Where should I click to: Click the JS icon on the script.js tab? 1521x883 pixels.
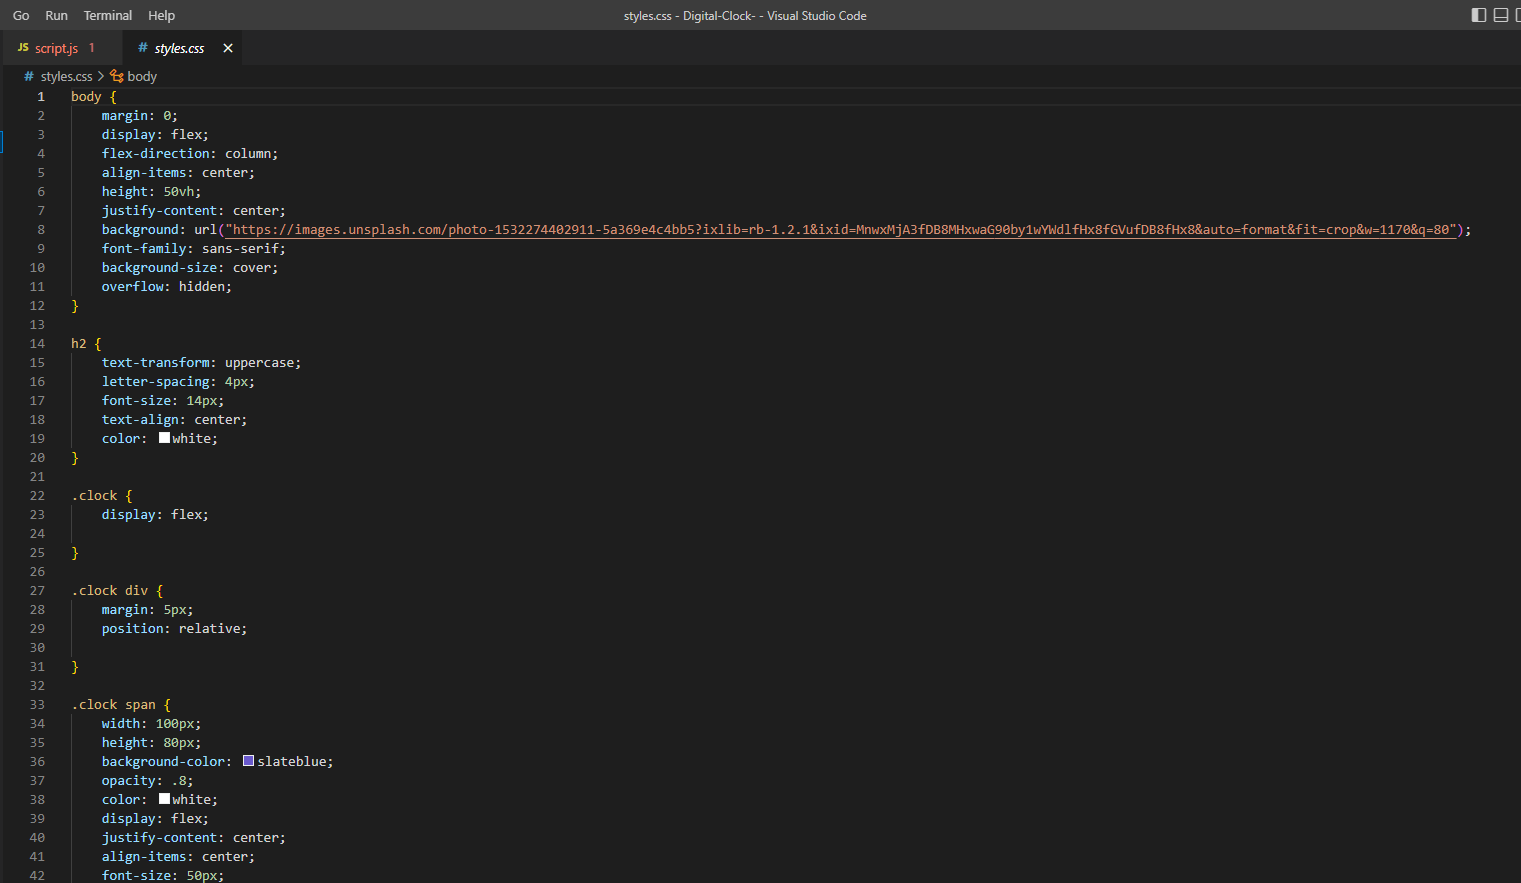tap(22, 47)
